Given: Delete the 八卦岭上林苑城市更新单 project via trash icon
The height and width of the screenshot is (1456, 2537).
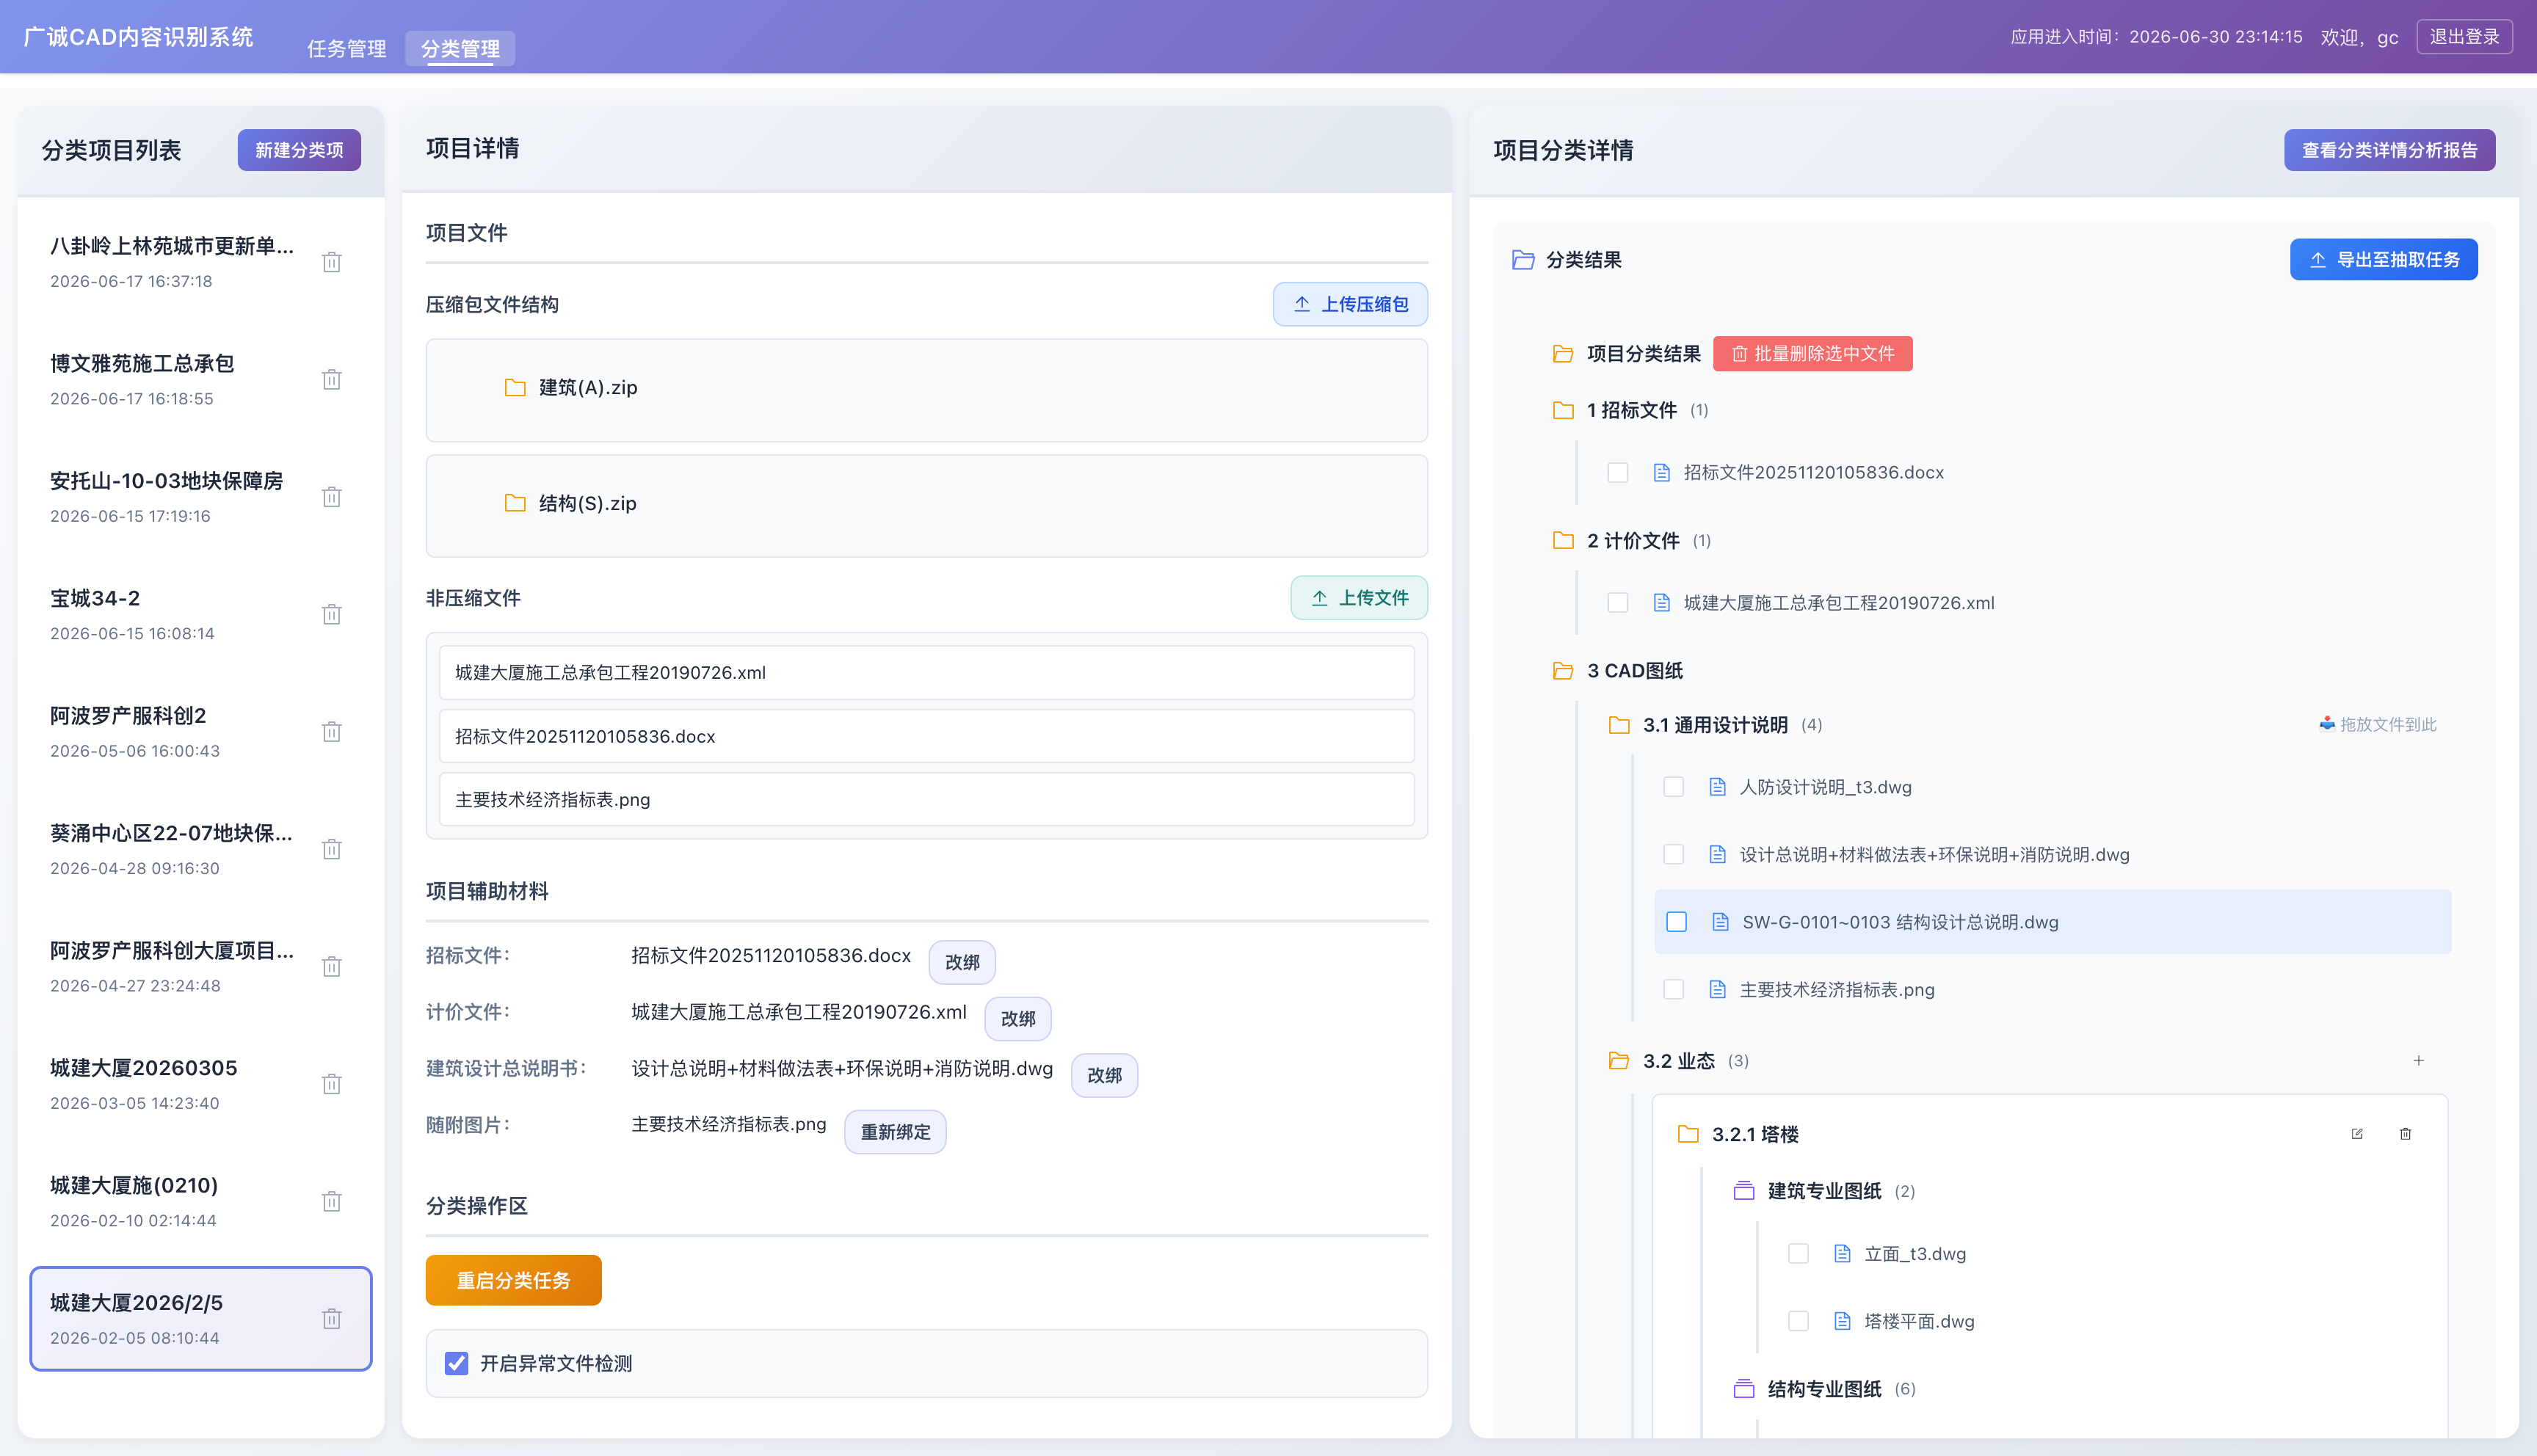Looking at the screenshot, I should [332, 262].
